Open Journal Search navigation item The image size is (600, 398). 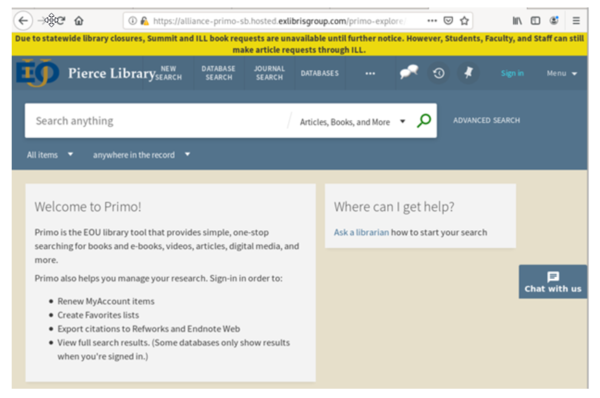pyautogui.click(x=269, y=73)
